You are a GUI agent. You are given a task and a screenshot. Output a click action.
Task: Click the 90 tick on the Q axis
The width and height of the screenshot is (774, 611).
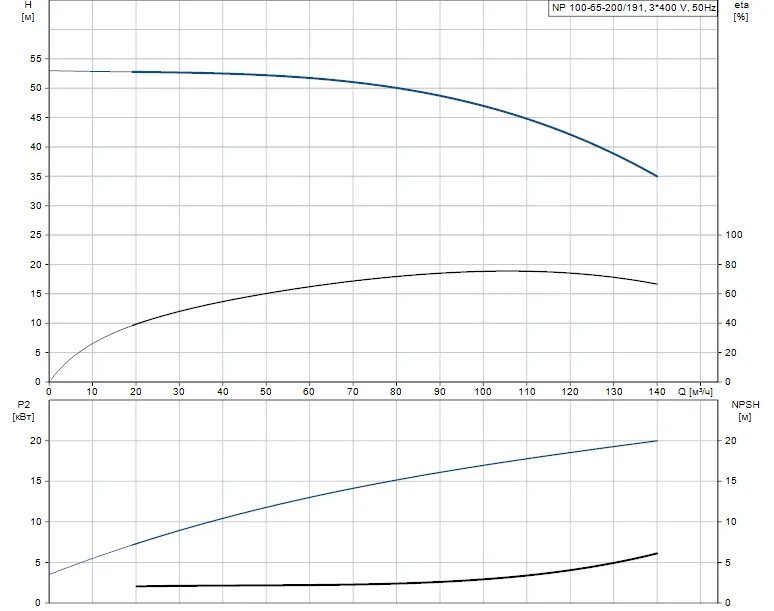(x=439, y=391)
